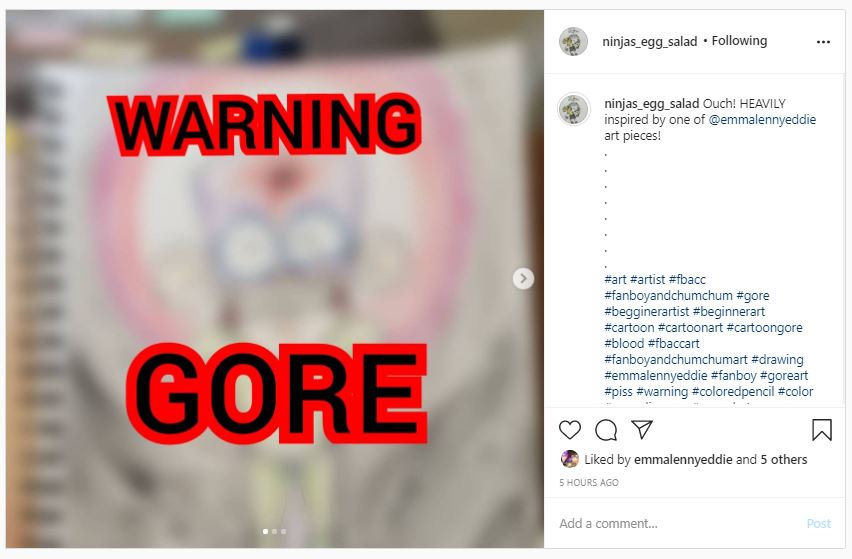Open the #fanboyandchumchum hashtag
Viewport: 852px width, 559px height.
pos(668,296)
